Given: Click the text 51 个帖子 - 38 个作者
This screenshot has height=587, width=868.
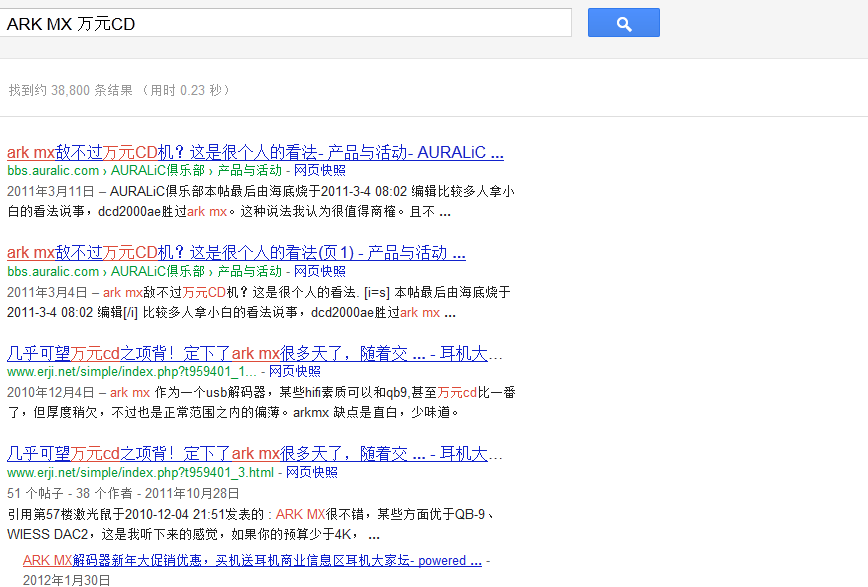Looking at the screenshot, I should coord(70,493).
